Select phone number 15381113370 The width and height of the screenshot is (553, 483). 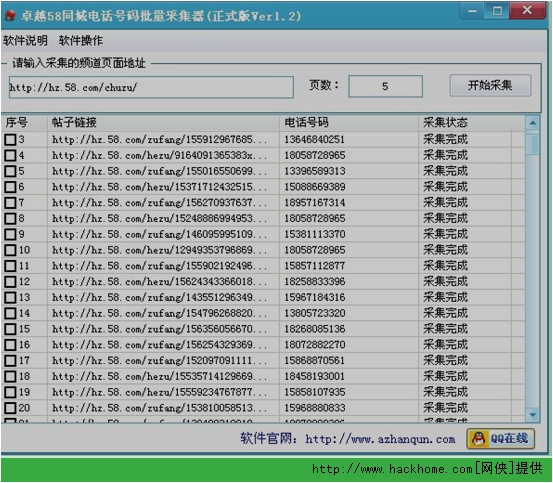point(315,234)
